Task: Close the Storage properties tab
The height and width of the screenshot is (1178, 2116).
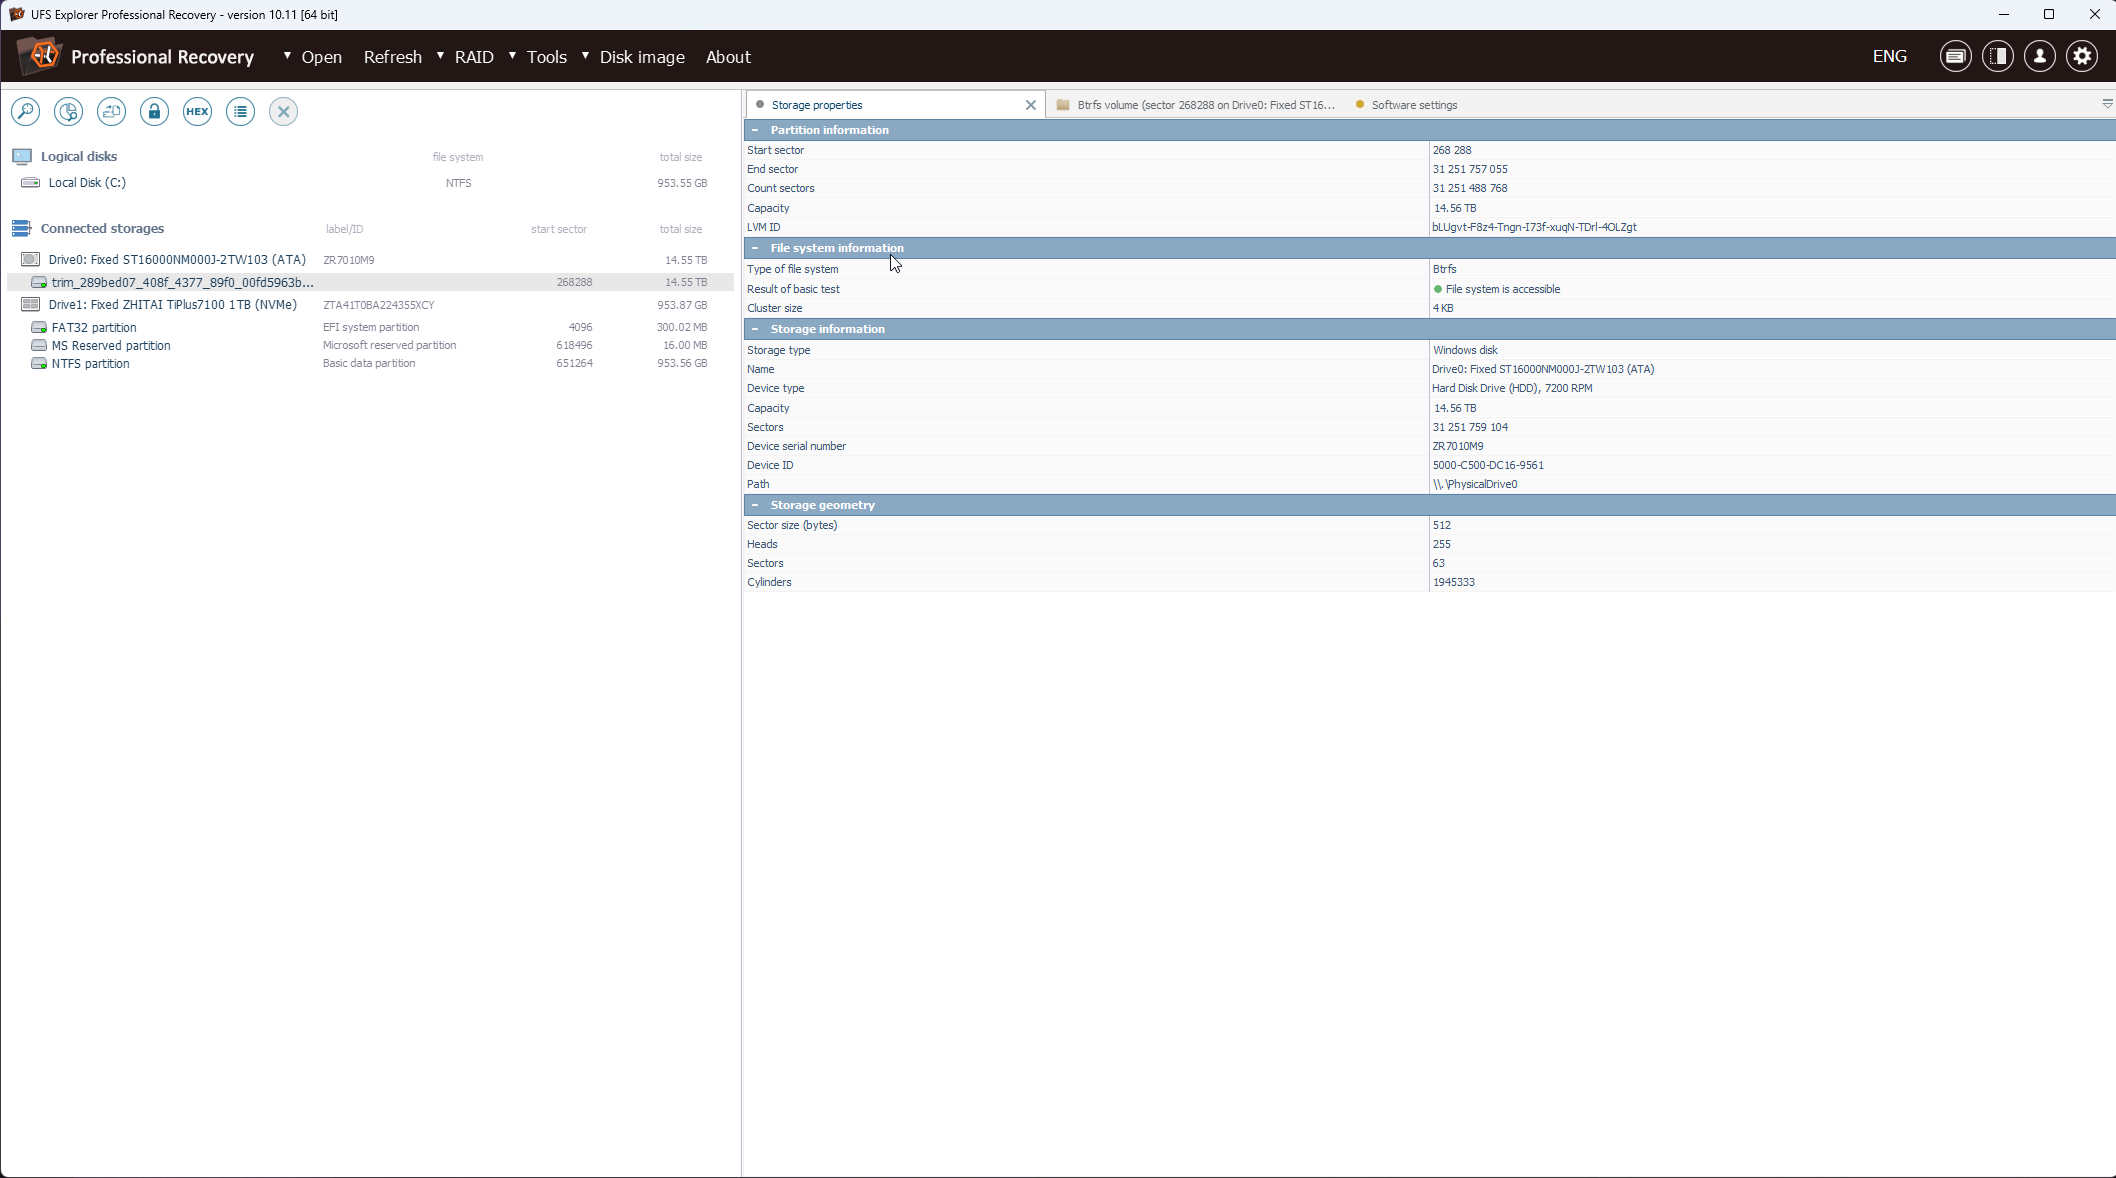Action: point(1030,105)
